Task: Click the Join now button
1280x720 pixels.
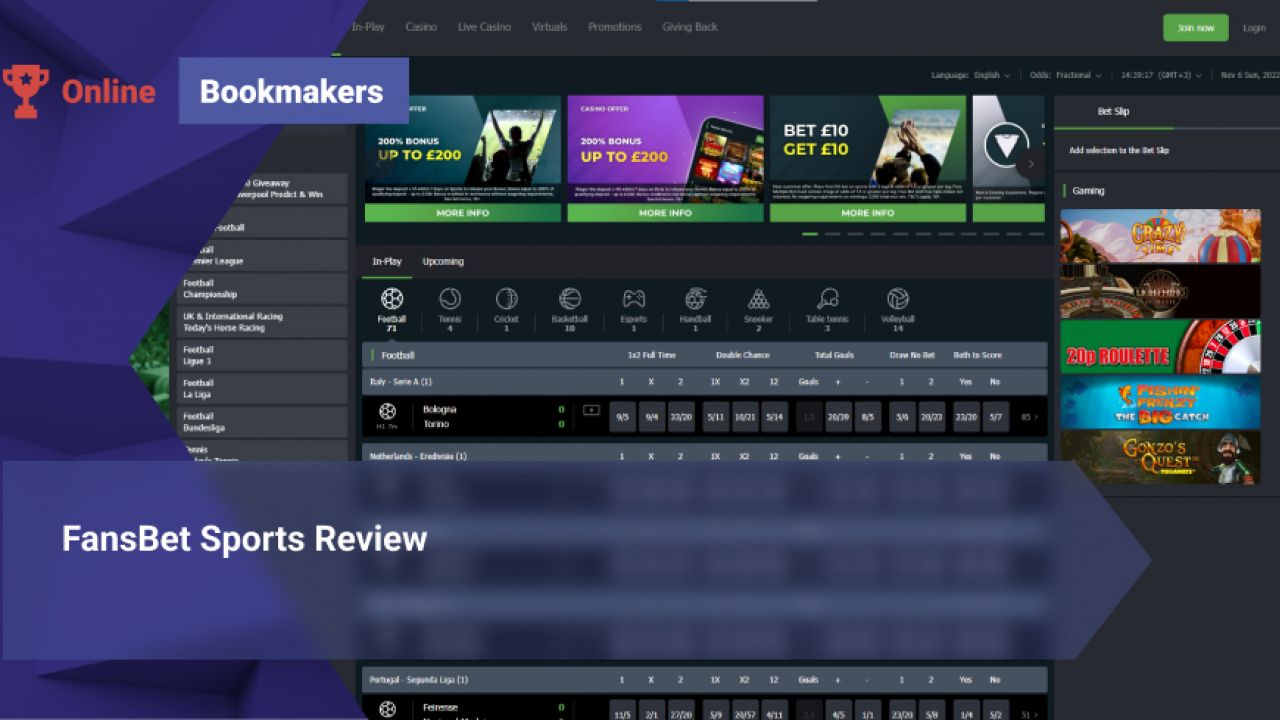Action: point(1195,27)
